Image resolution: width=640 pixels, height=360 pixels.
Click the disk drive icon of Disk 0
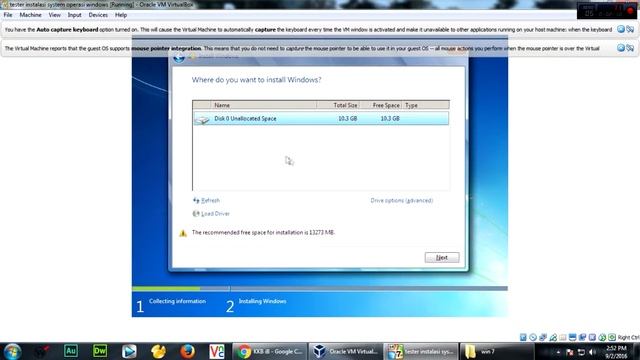click(202, 119)
